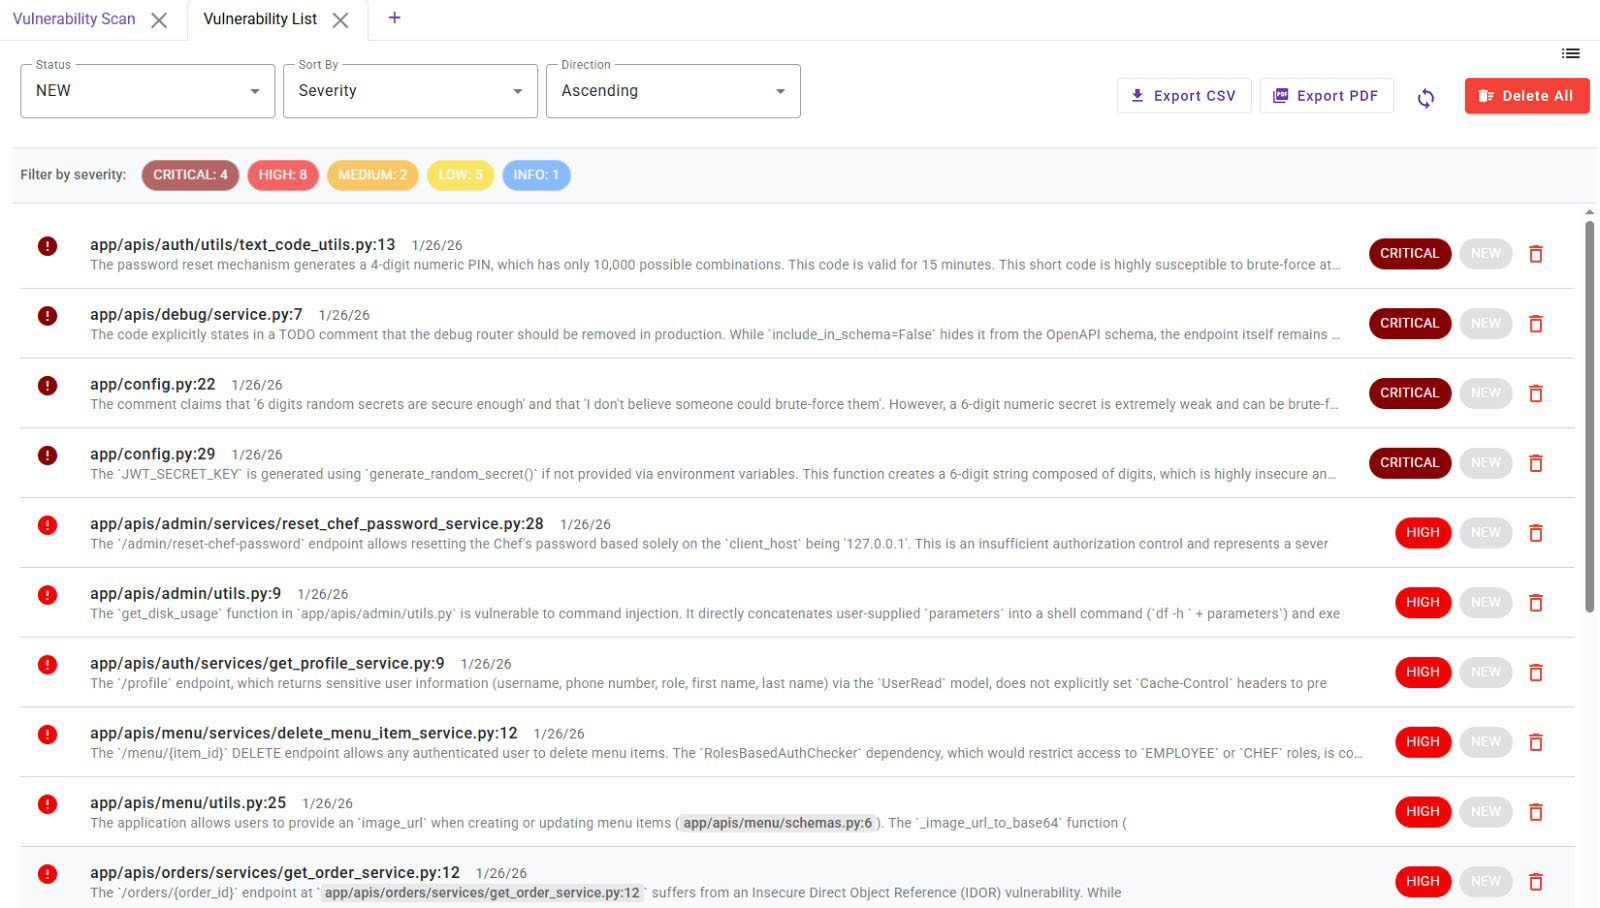This screenshot has width=1600, height=908.
Task: Enable the INFO: 1 severity filter
Action: (536, 174)
